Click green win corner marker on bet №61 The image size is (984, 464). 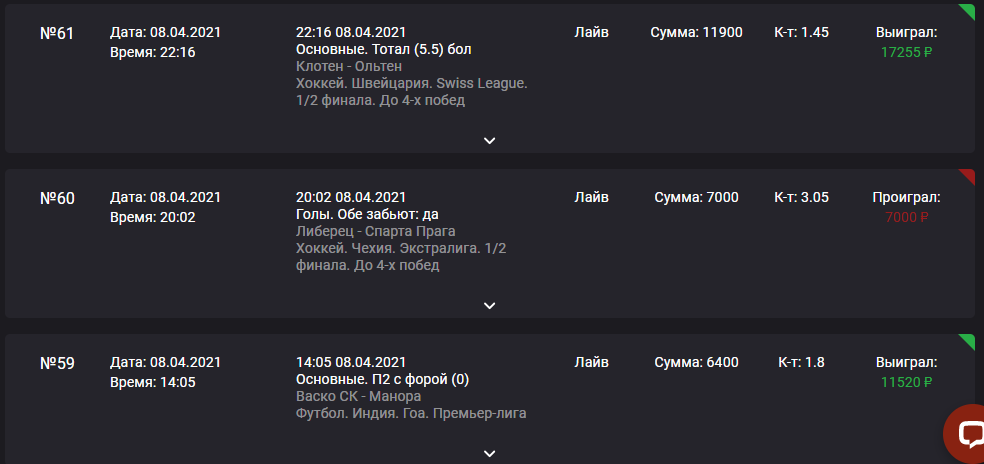[x=968, y=10]
